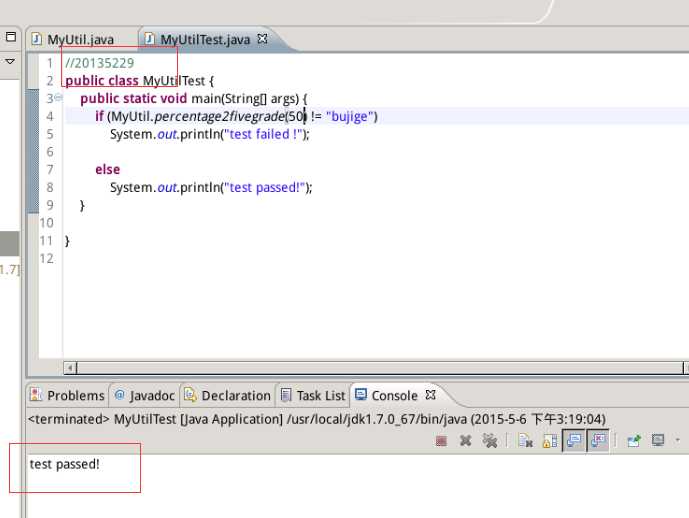Terminate the running program via red square
The height and width of the screenshot is (518, 689).
[441, 441]
